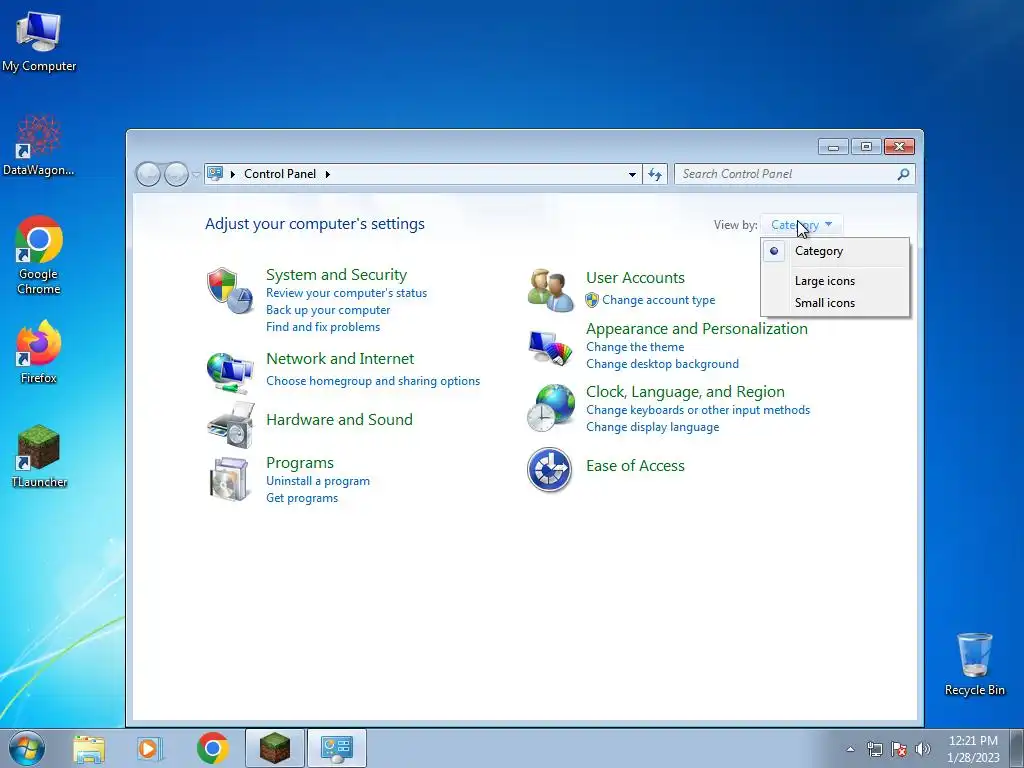The height and width of the screenshot is (768, 1024).
Task: Show hidden tray icons arrow
Action: pyautogui.click(x=850, y=749)
